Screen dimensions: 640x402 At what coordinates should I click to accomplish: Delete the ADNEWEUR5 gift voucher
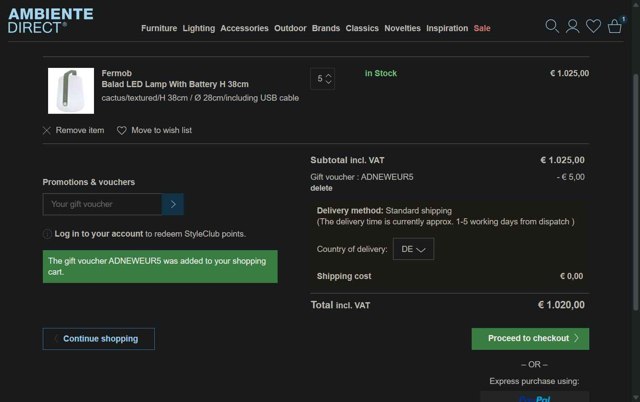click(x=321, y=188)
